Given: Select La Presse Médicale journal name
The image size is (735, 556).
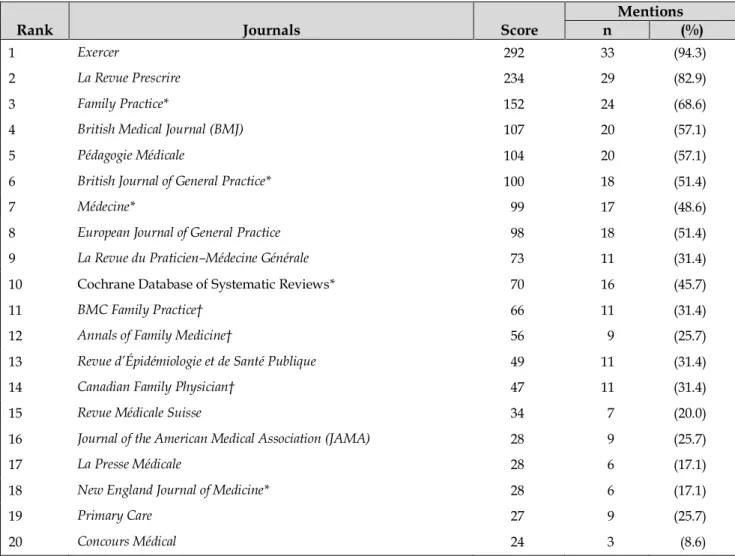Looking at the screenshot, I should (129, 464).
